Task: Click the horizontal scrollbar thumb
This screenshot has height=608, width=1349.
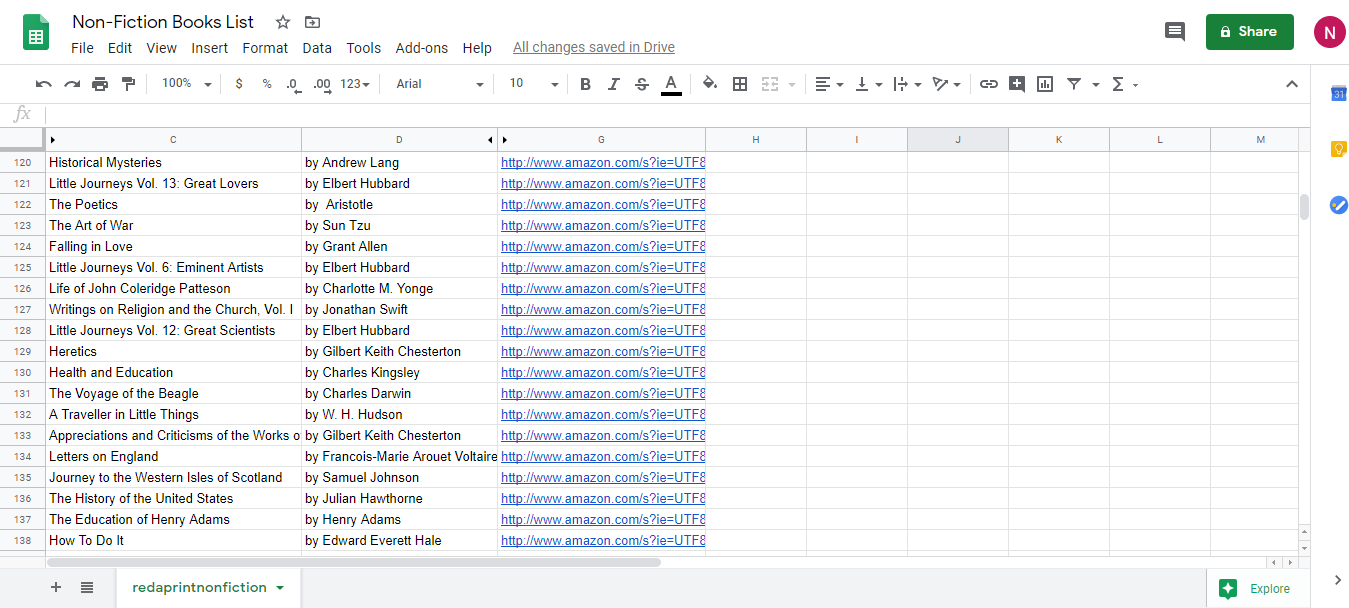Action: coord(354,562)
